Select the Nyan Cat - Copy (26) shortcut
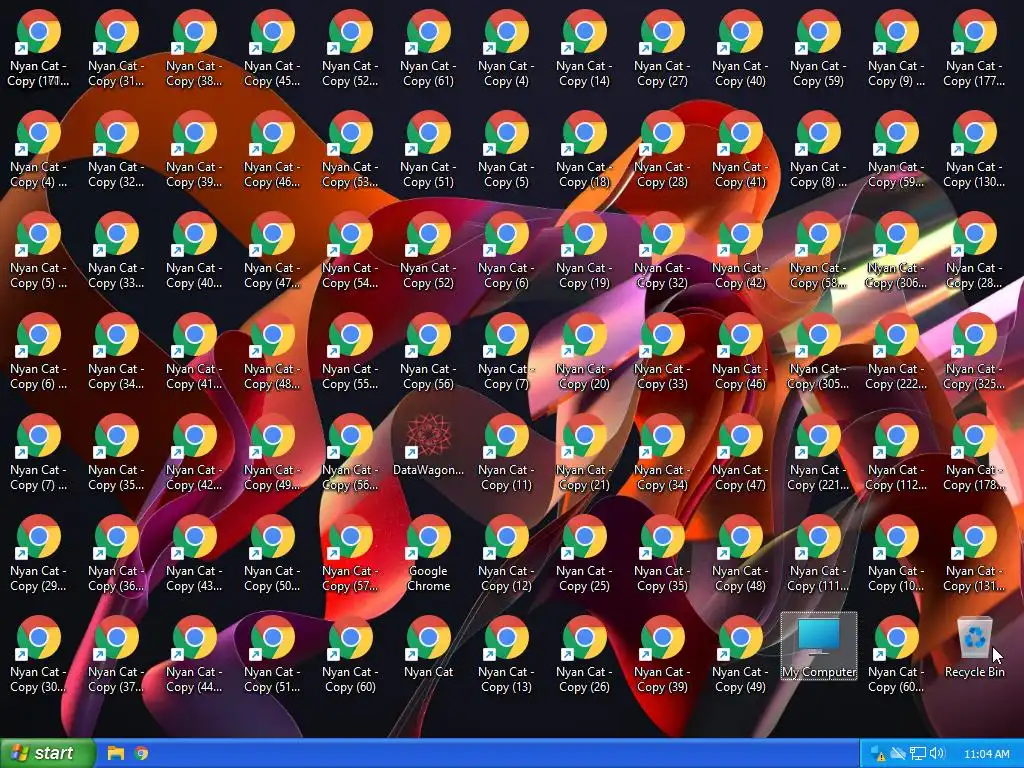Viewport: 1024px width, 768px height. tap(584, 654)
